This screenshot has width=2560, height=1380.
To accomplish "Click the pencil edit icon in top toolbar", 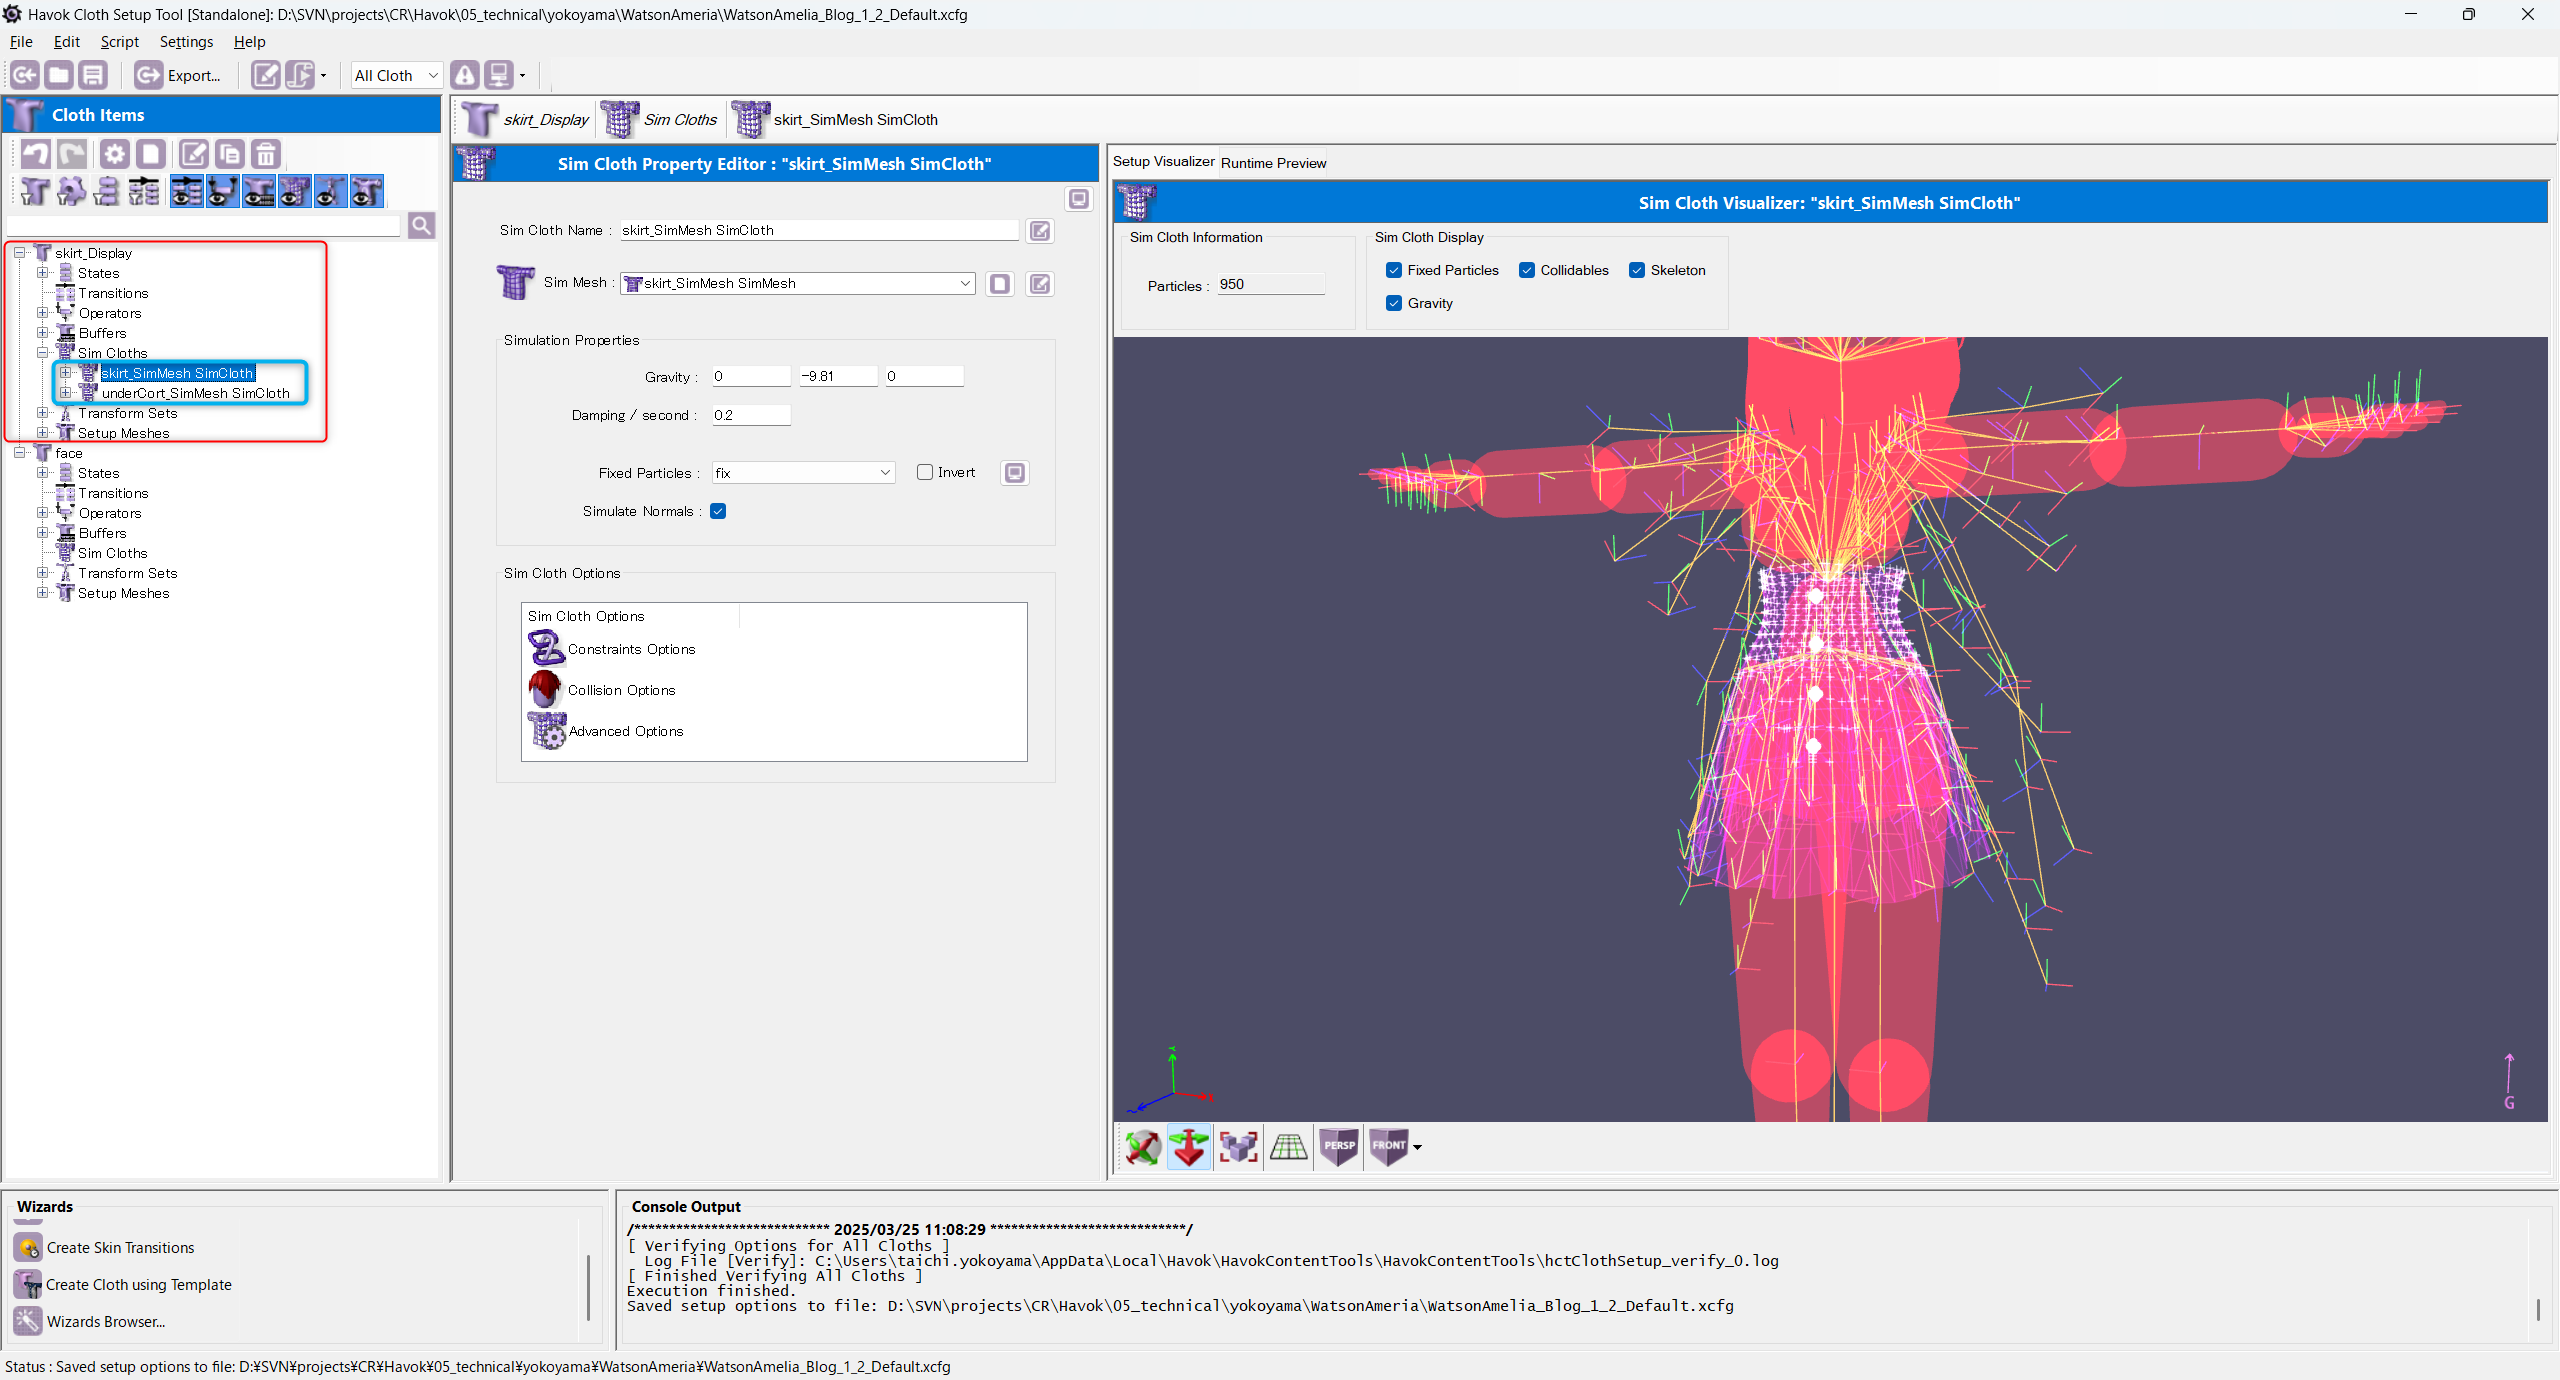I will click(265, 75).
